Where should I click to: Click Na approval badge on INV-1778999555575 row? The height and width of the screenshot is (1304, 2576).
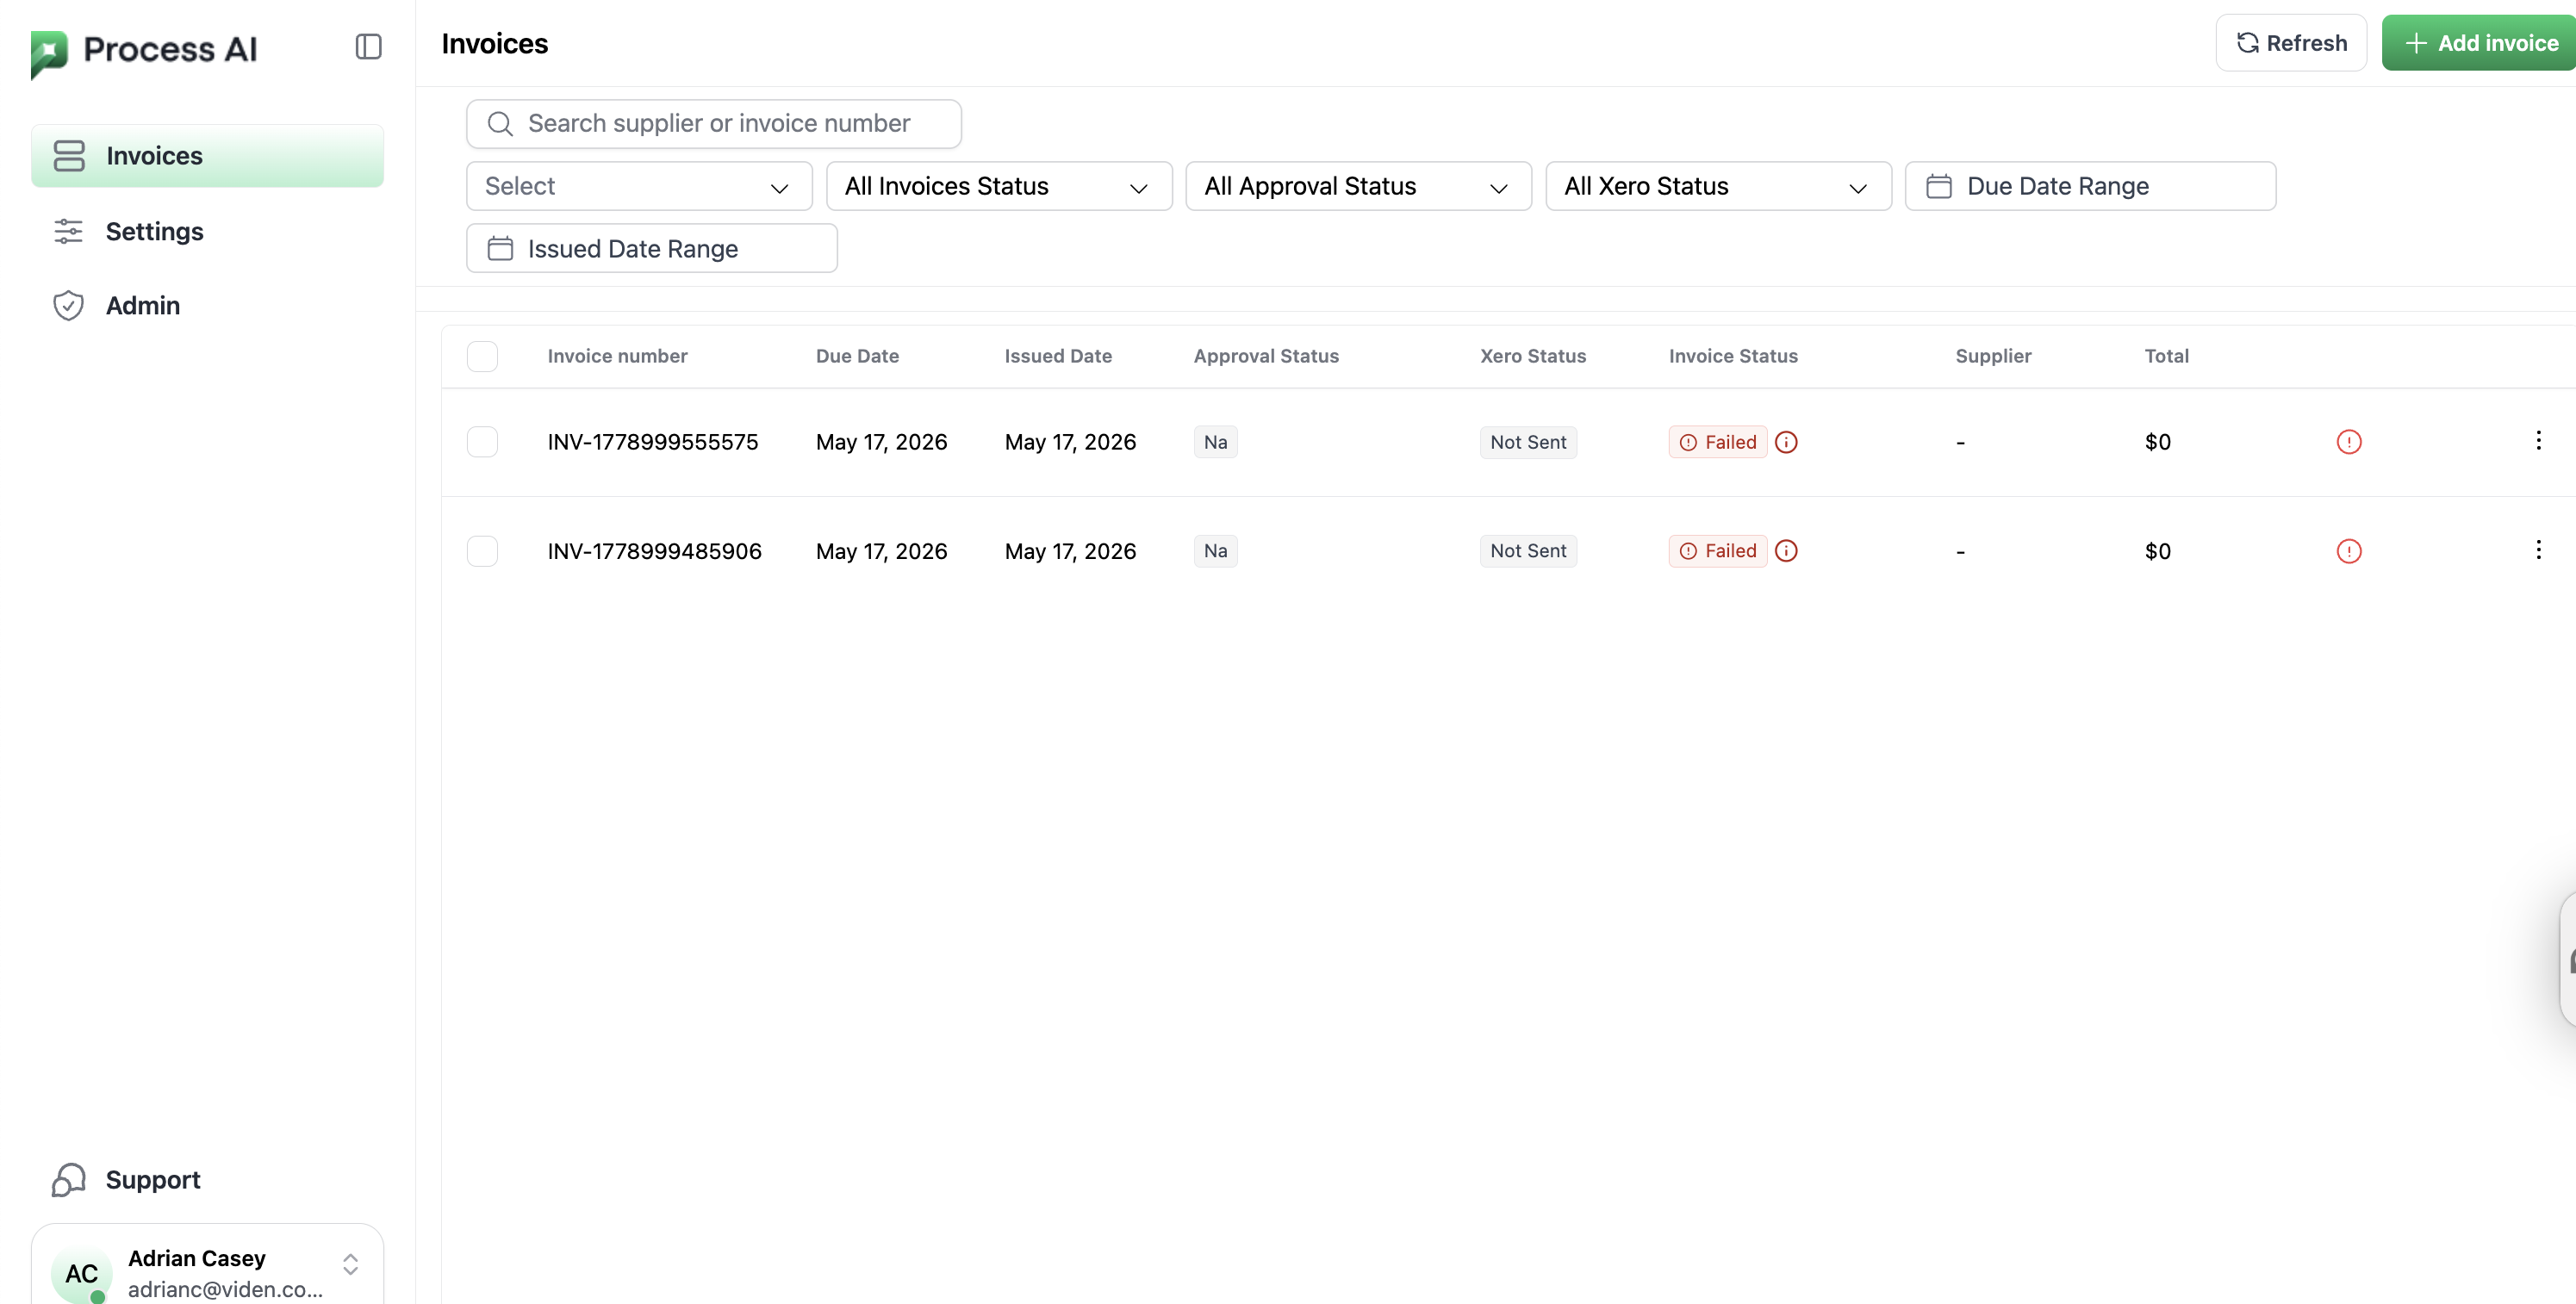coord(1215,442)
